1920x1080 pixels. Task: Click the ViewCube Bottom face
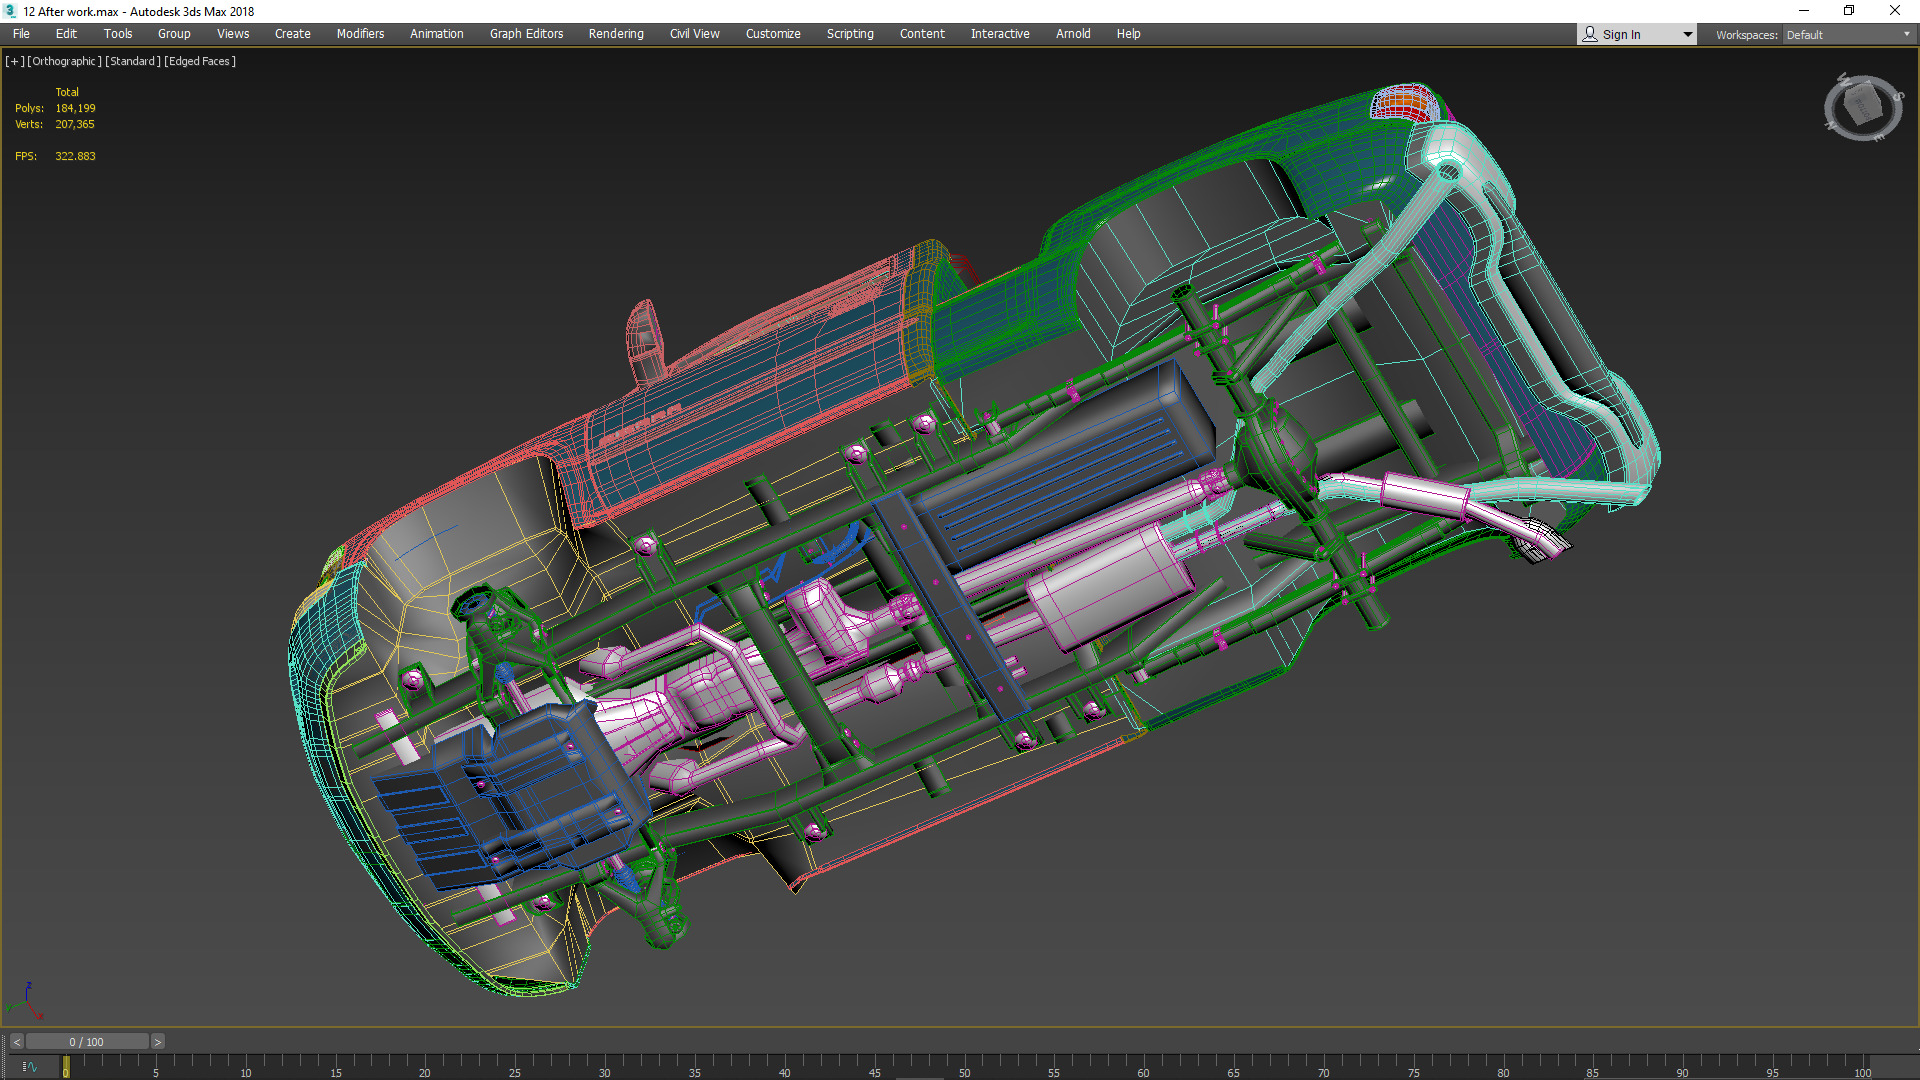coord(1862,104)
